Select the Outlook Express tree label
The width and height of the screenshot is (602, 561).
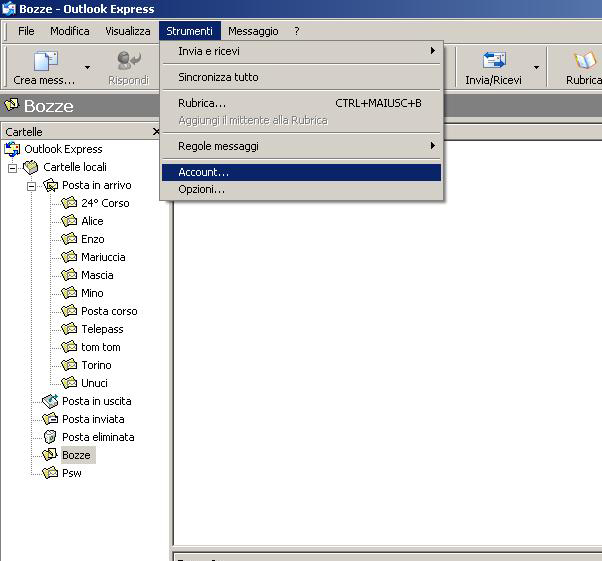[63, 149]
